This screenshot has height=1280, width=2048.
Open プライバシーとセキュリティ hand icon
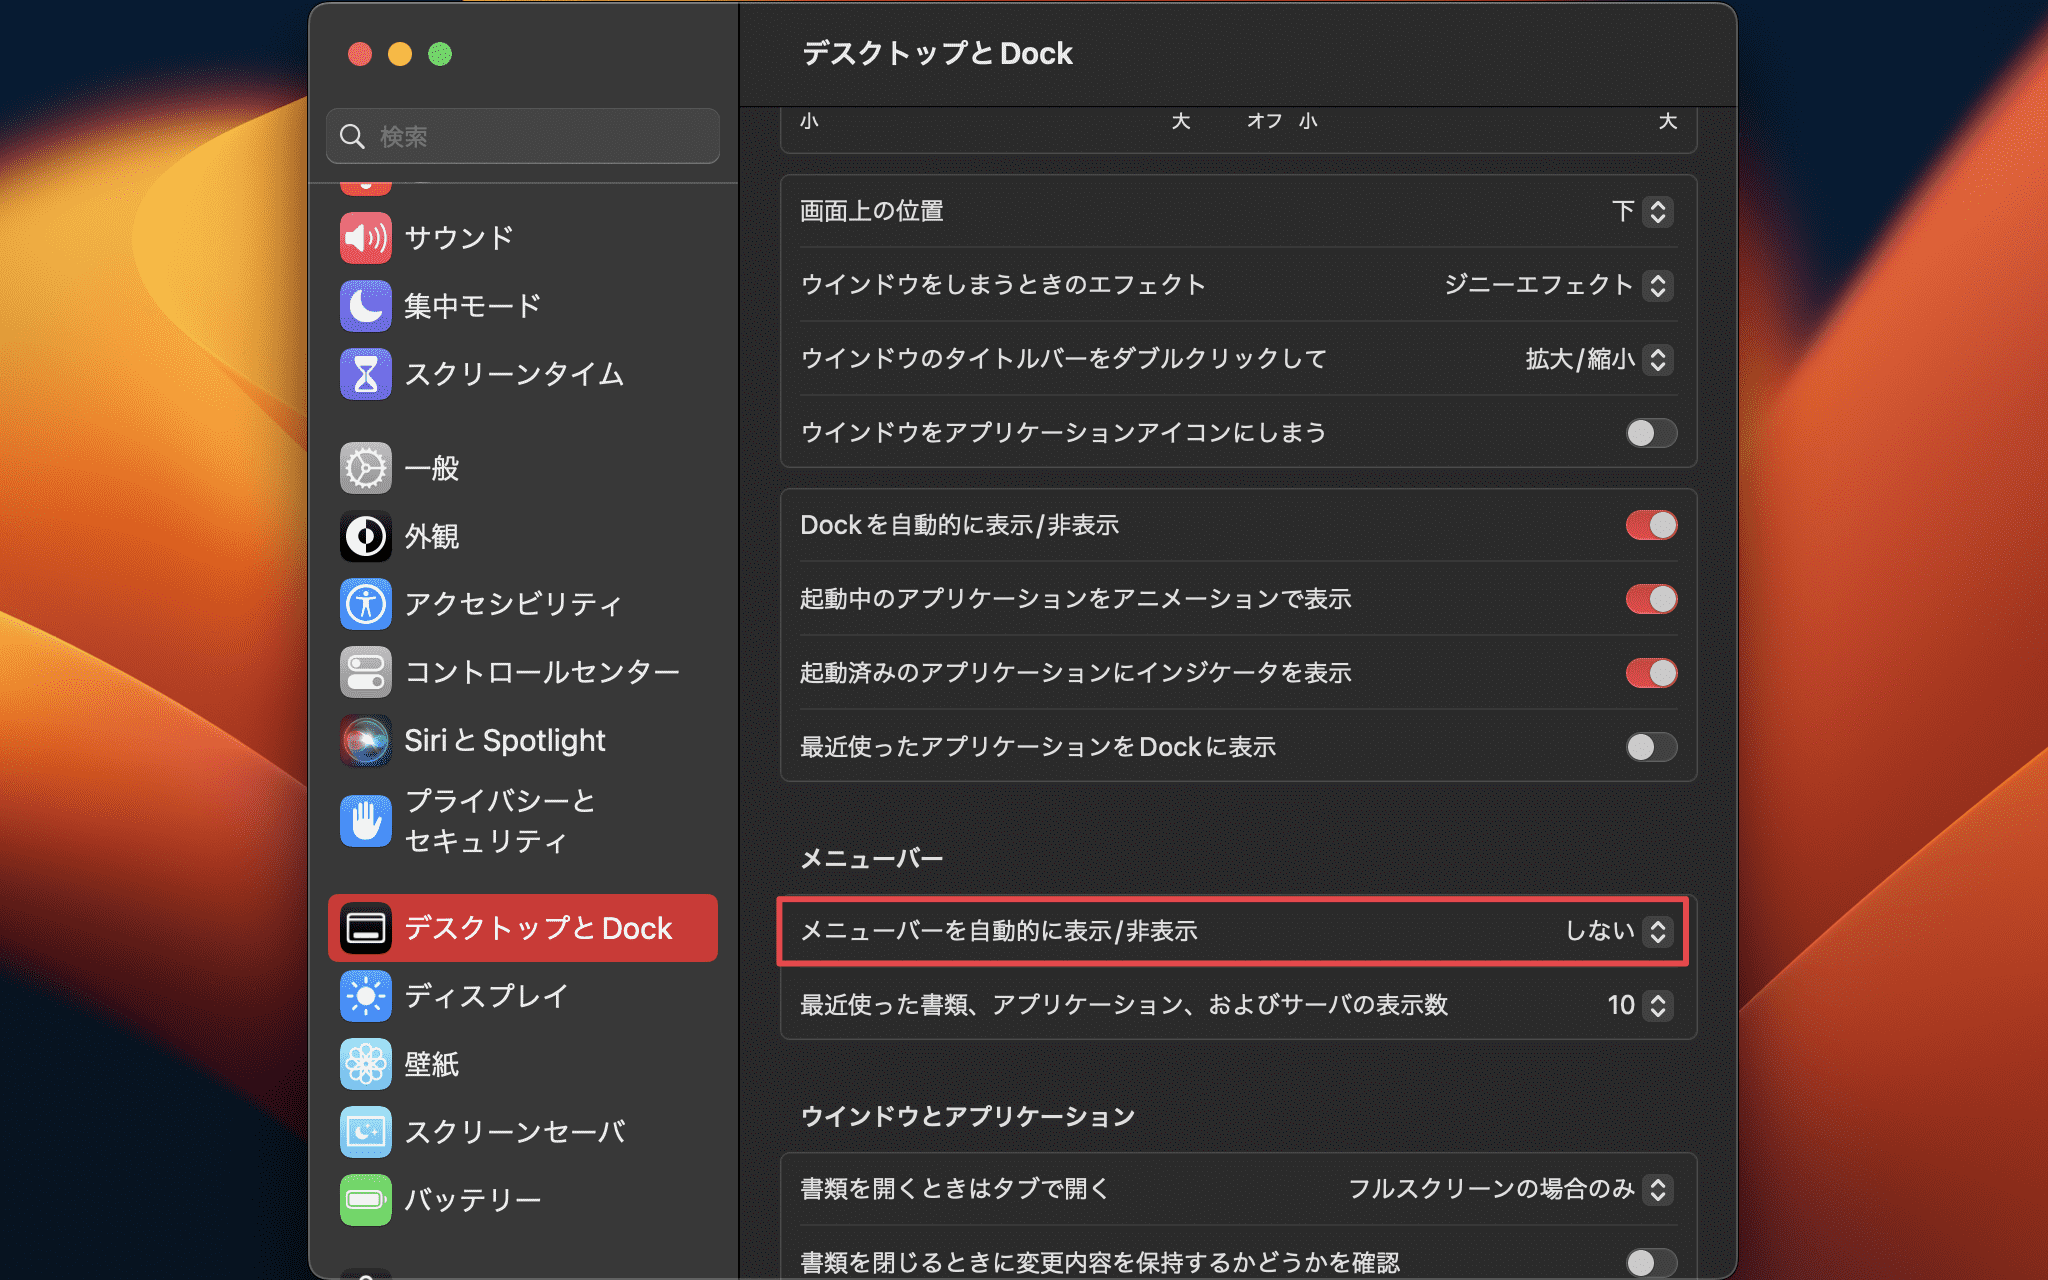366,821
